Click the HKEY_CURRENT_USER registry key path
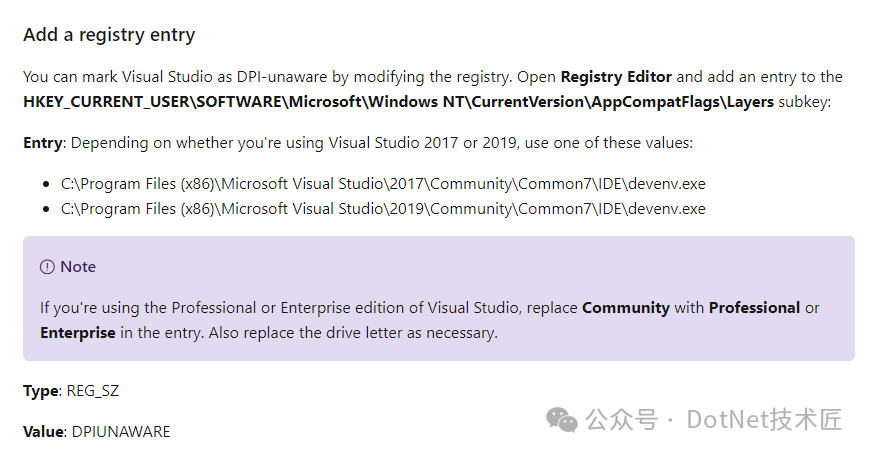Image resolution: width=870 pixels, height=454 pixels. click(398, 102)
